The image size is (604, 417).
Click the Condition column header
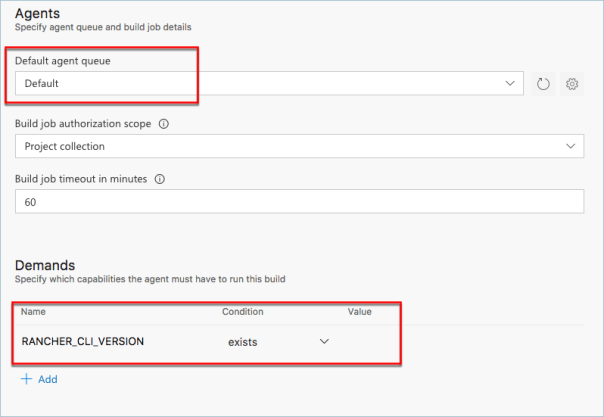[243, 312]
